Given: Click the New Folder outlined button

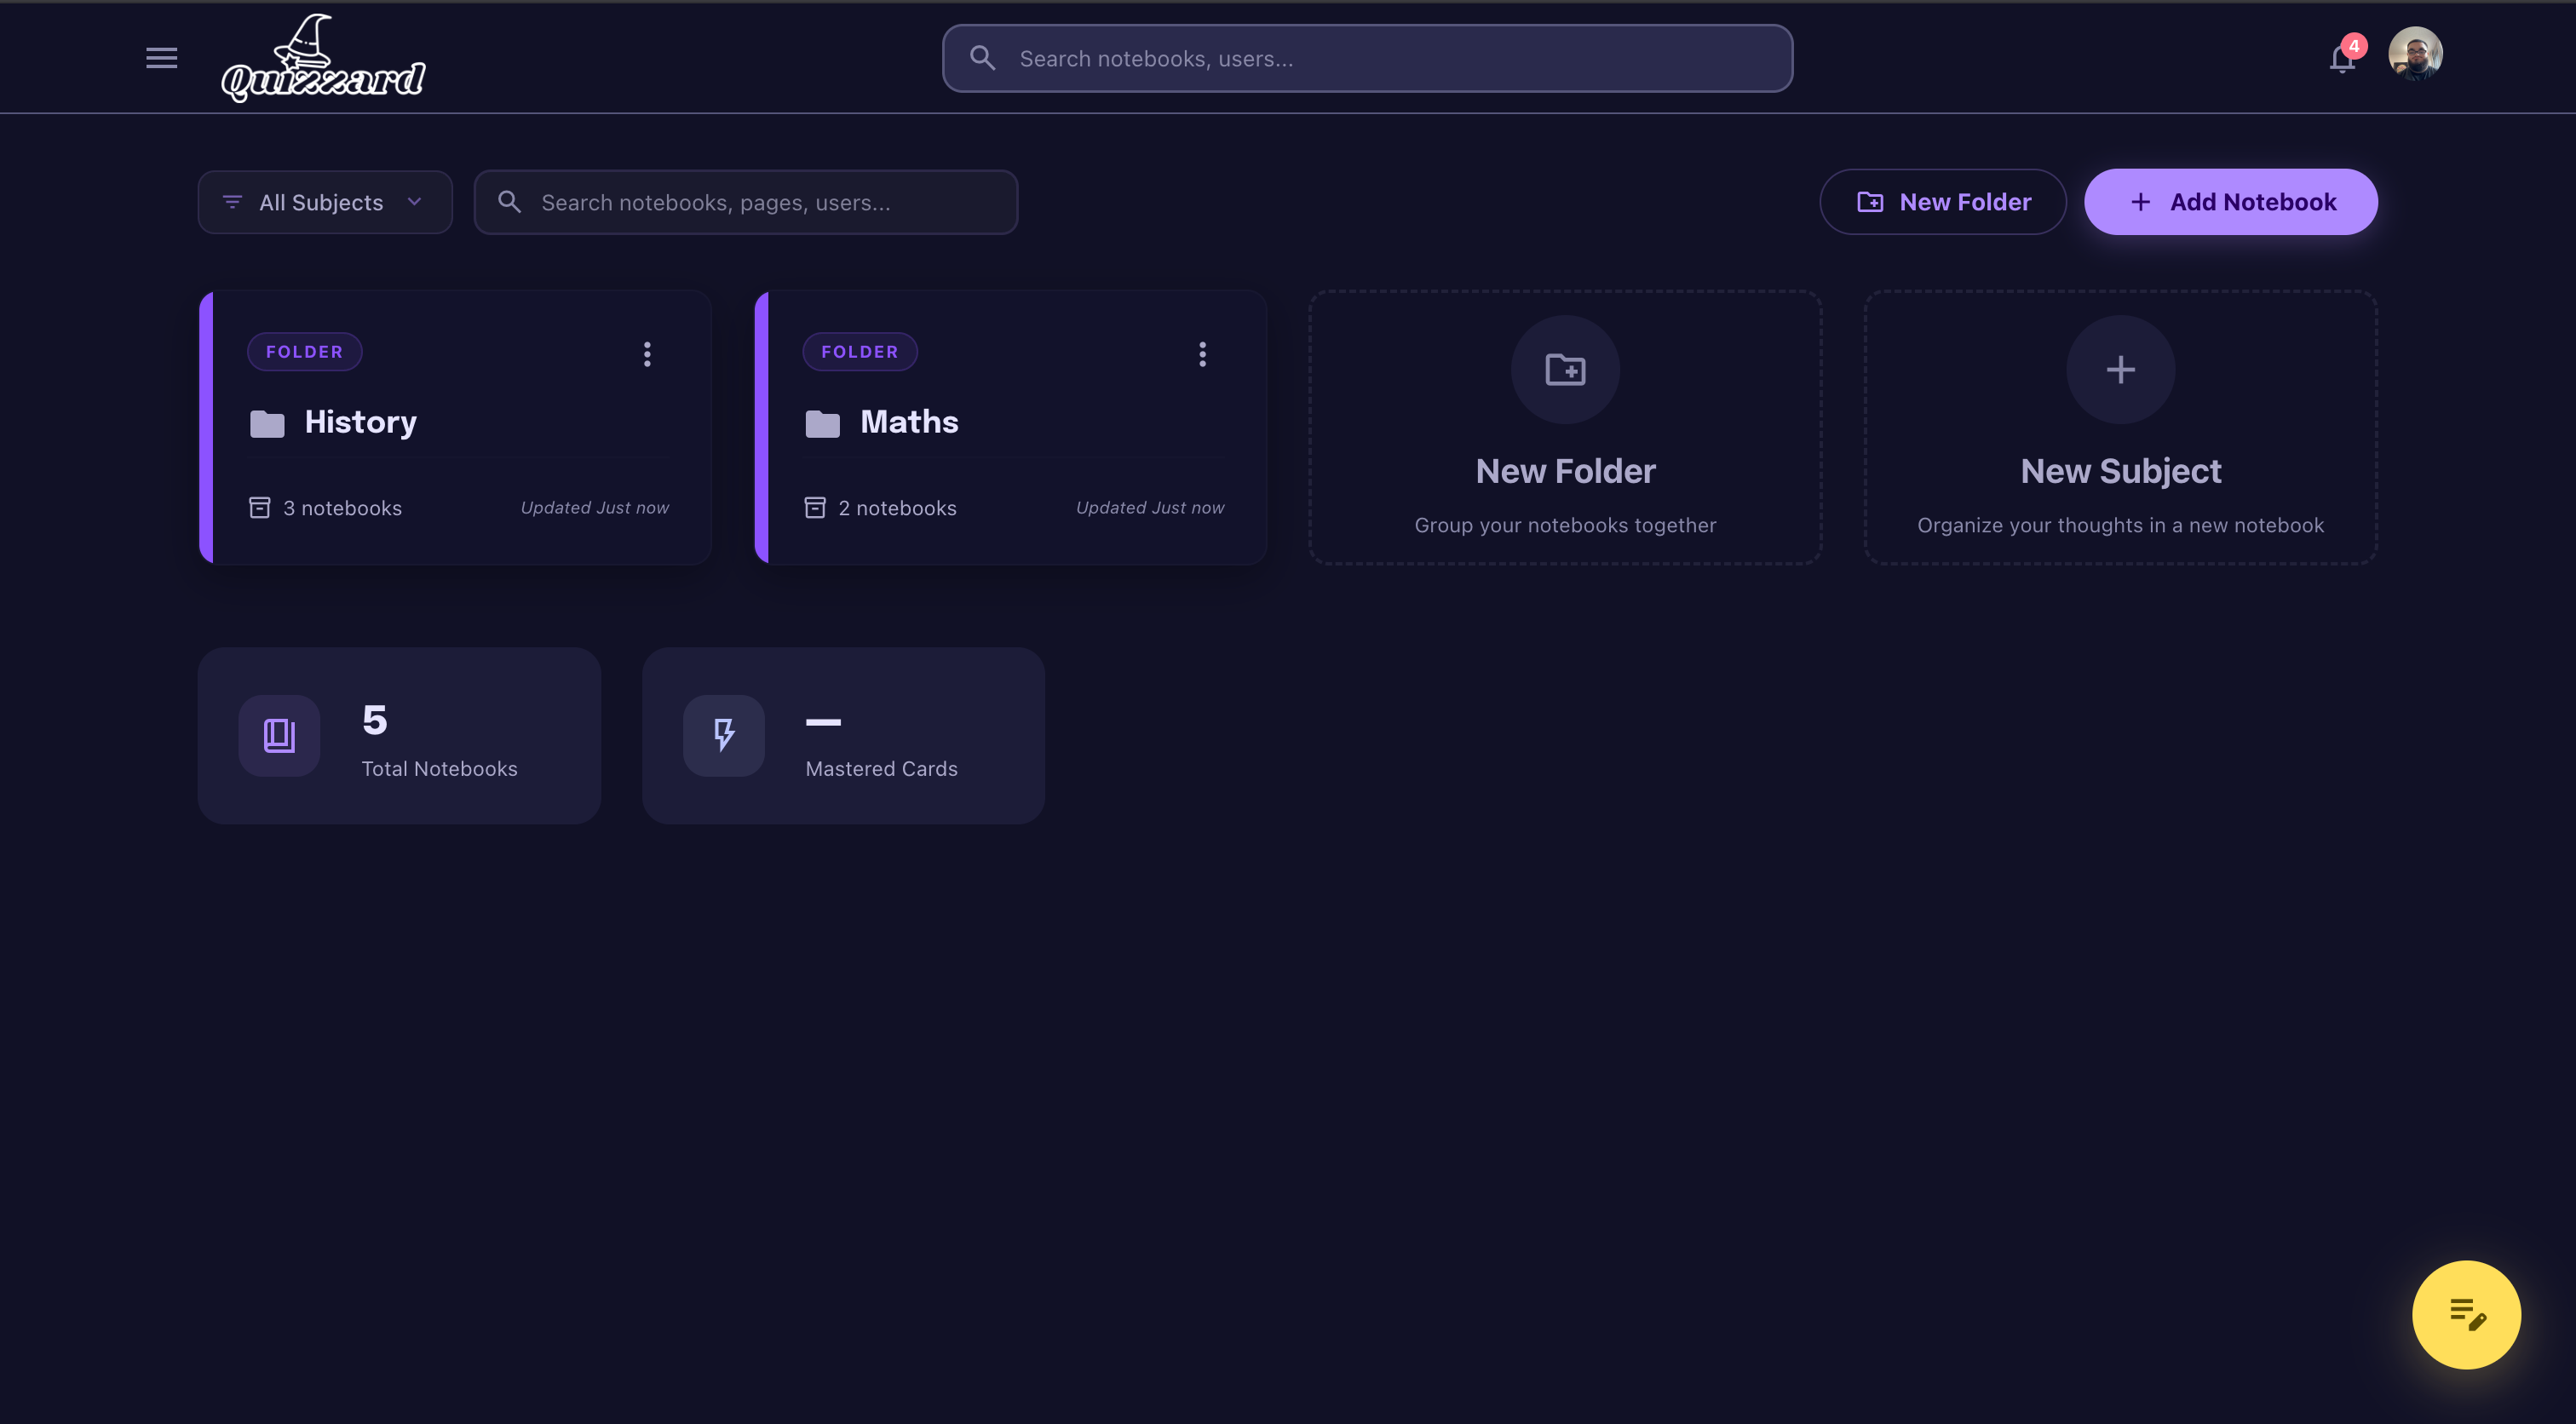Looking at the screenshot, I should click(1942, 202).
